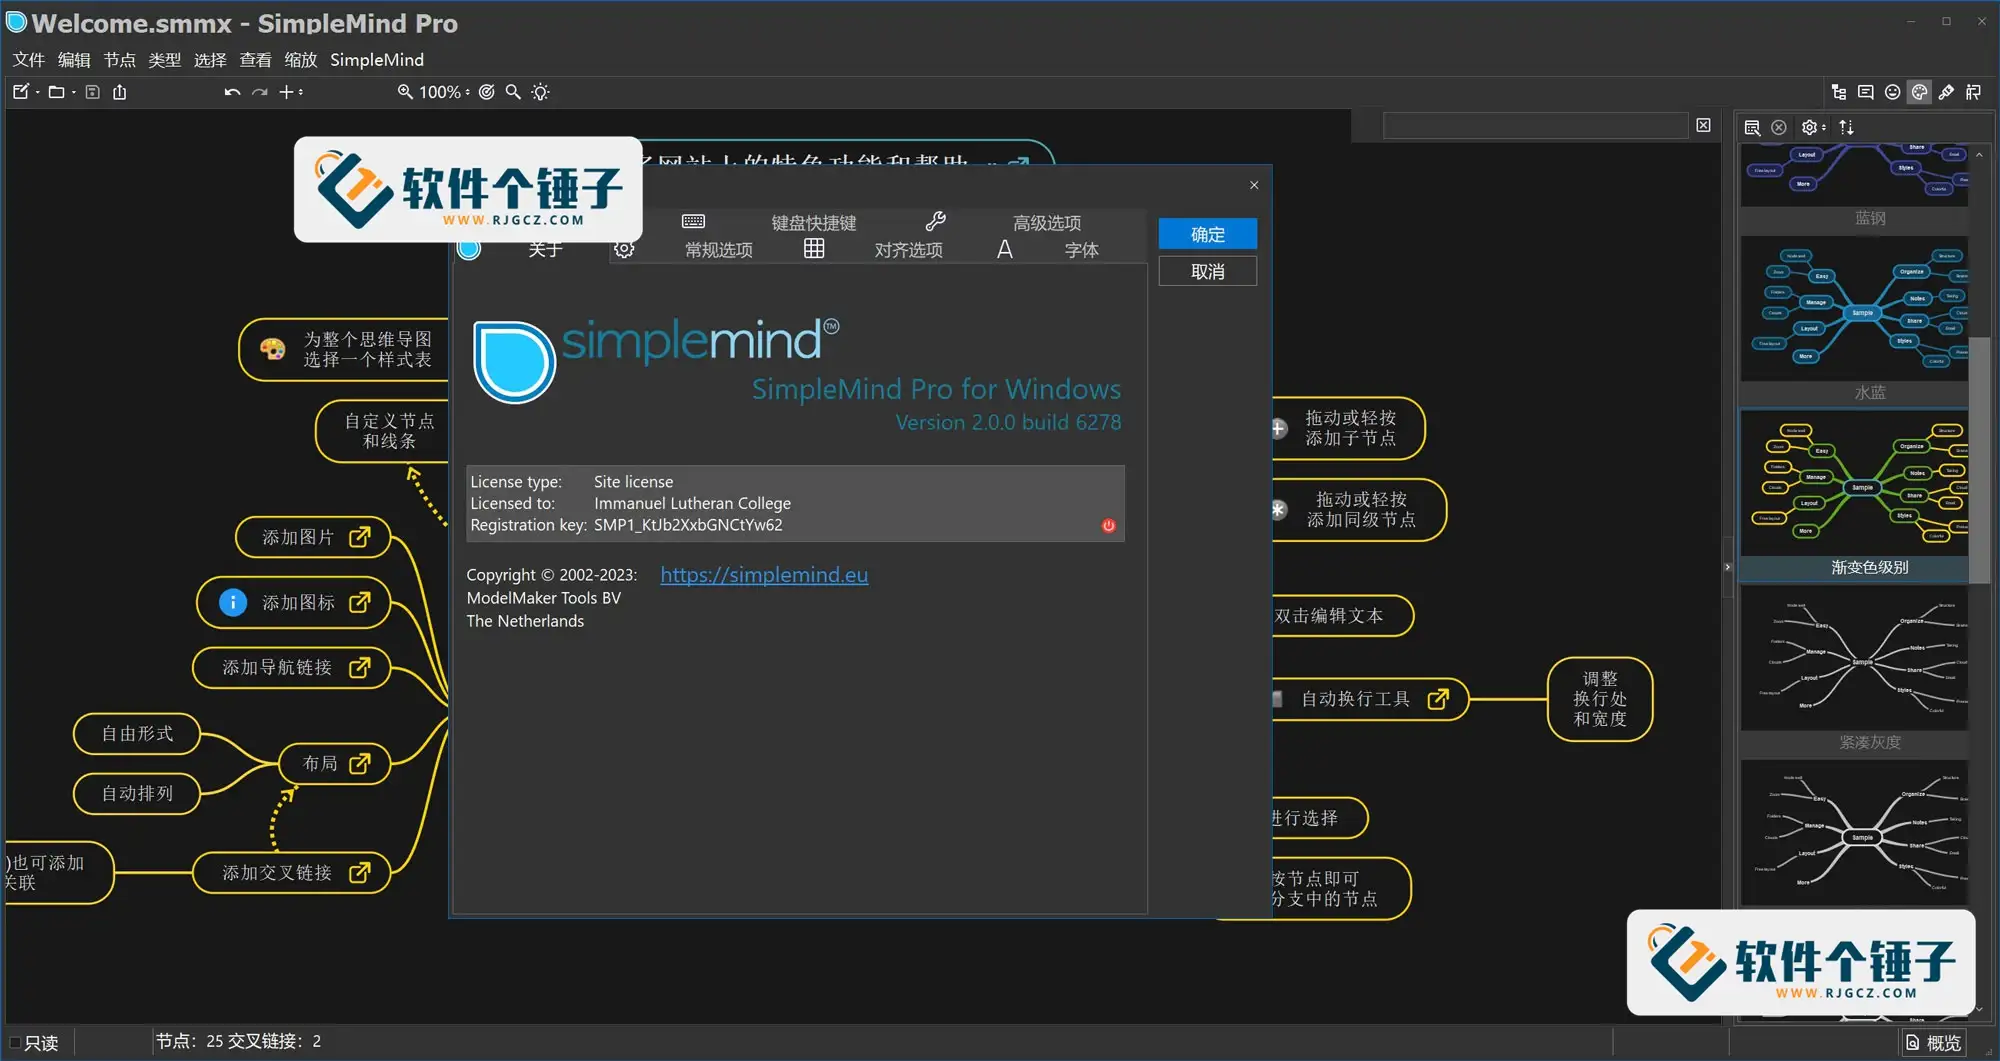Click the share/export icon
Image resolution: width=2000 pixels, height=1061 pixels.
click(x=119, y=92)
